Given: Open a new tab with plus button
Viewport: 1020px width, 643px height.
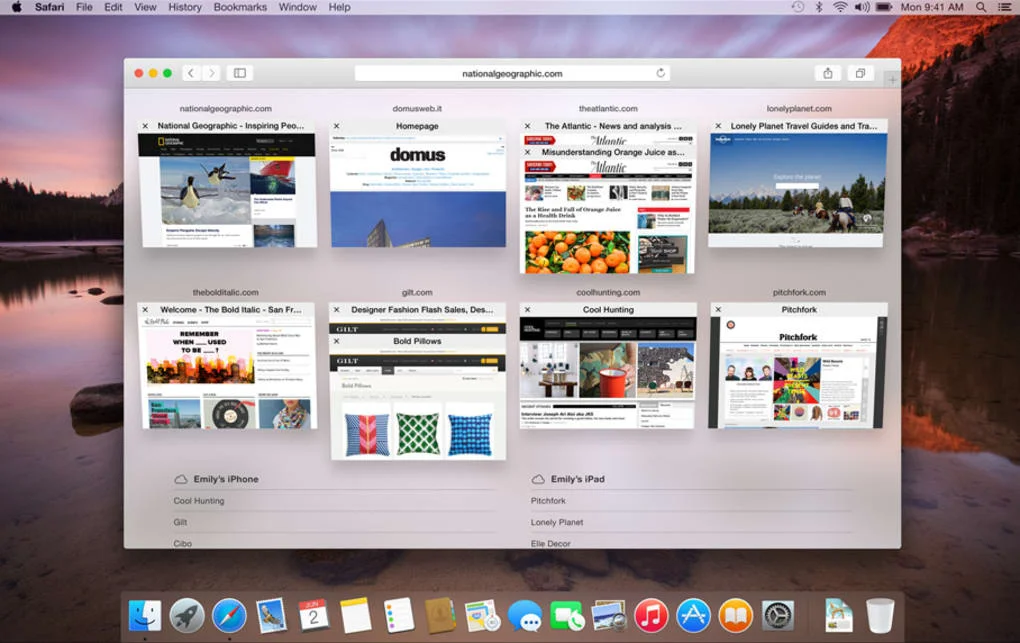Looking at the screenshot, I should click(x=892, y=80).
